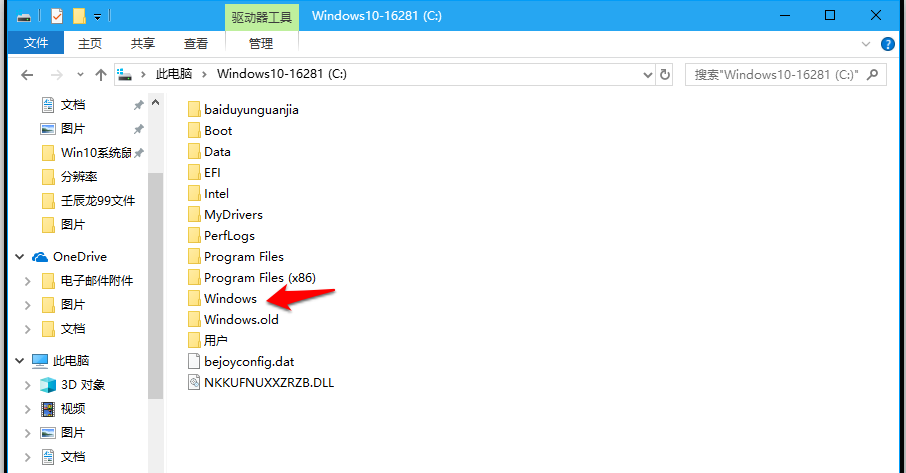This screenshot has height=473, width=906.
Task: Click the search magnifier icon
Action: pos(873,75)
